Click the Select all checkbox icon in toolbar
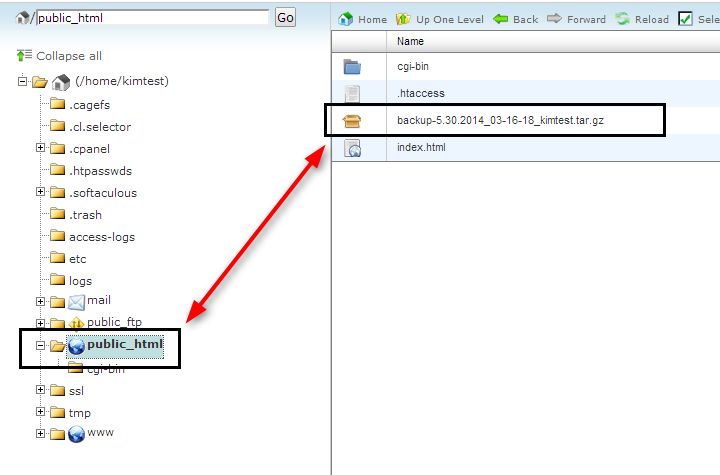 685,19
